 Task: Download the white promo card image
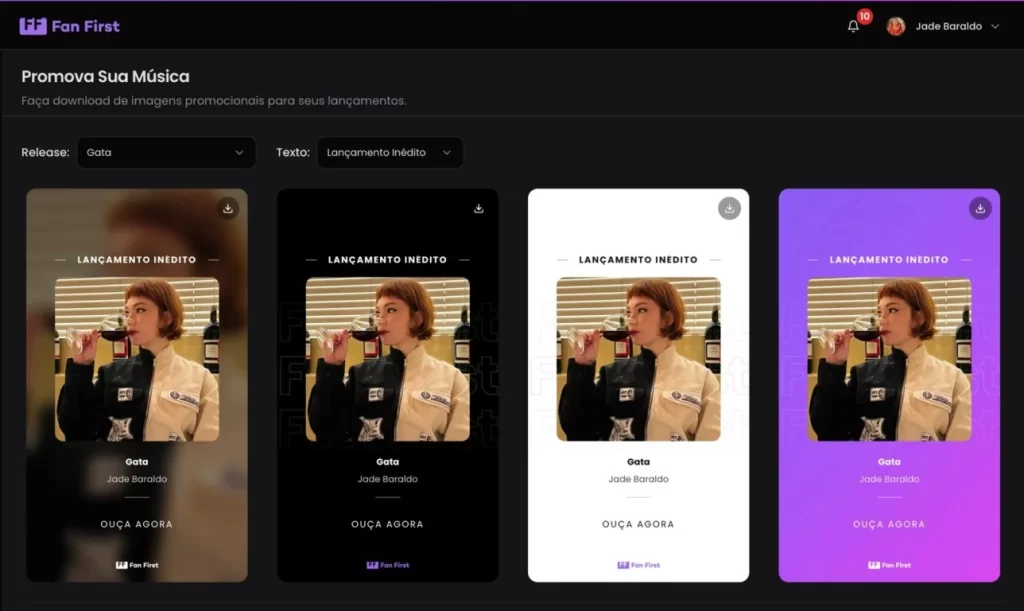(730, 208)
